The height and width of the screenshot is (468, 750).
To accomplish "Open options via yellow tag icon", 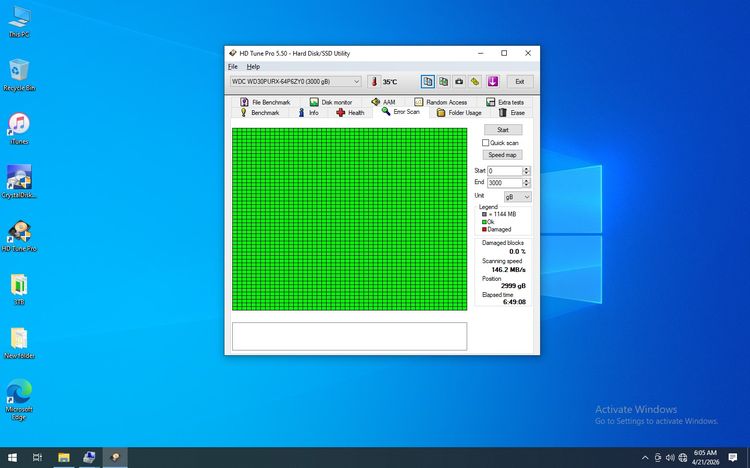I will pyautogui.click(x=475, y=81).
